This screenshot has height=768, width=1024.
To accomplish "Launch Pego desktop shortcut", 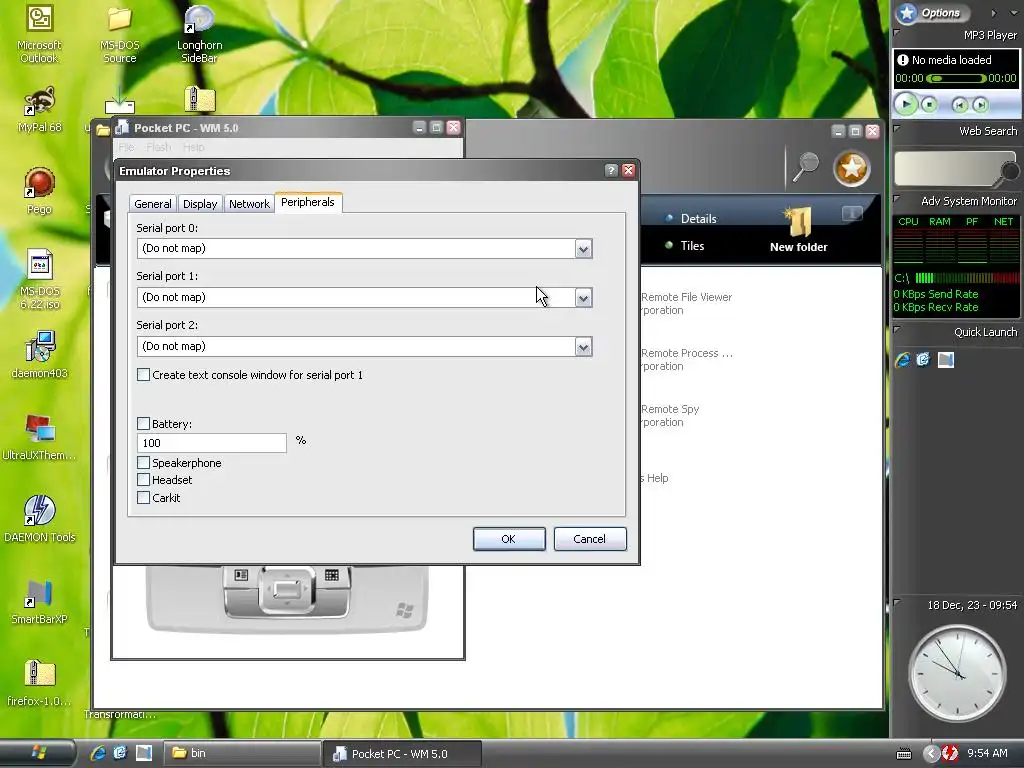I will (x=39, y=191).
